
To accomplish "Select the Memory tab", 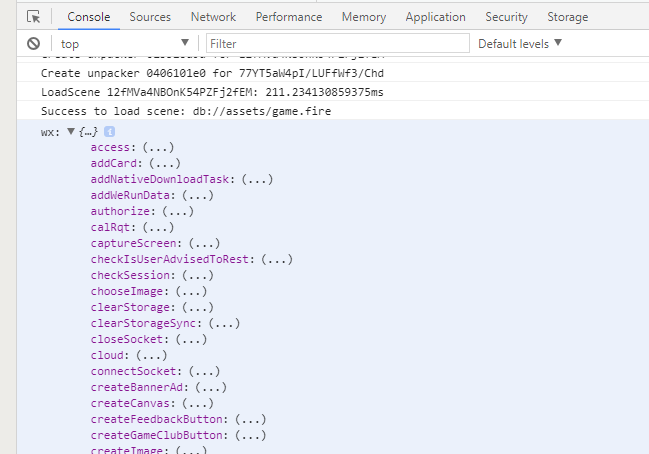I will pyautogui.click(x=363, y=17).
